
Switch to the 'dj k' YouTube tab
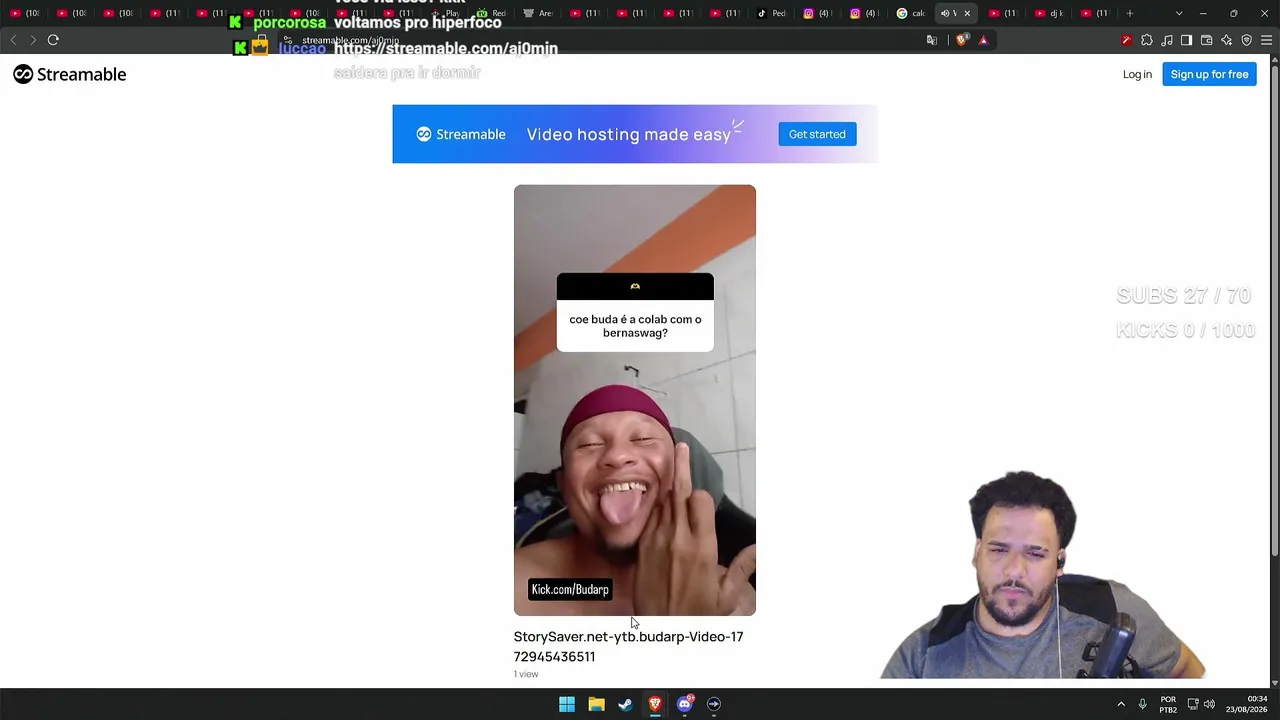point(1049,13)
